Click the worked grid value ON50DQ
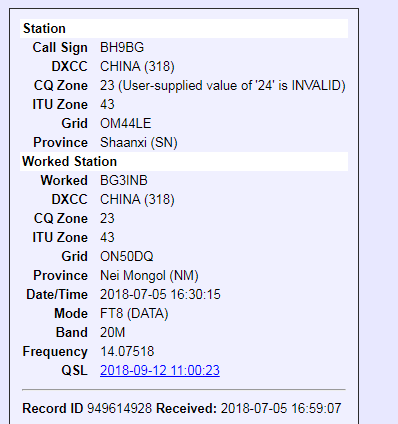Screen dimensions: 398x424 coord(127,256)
